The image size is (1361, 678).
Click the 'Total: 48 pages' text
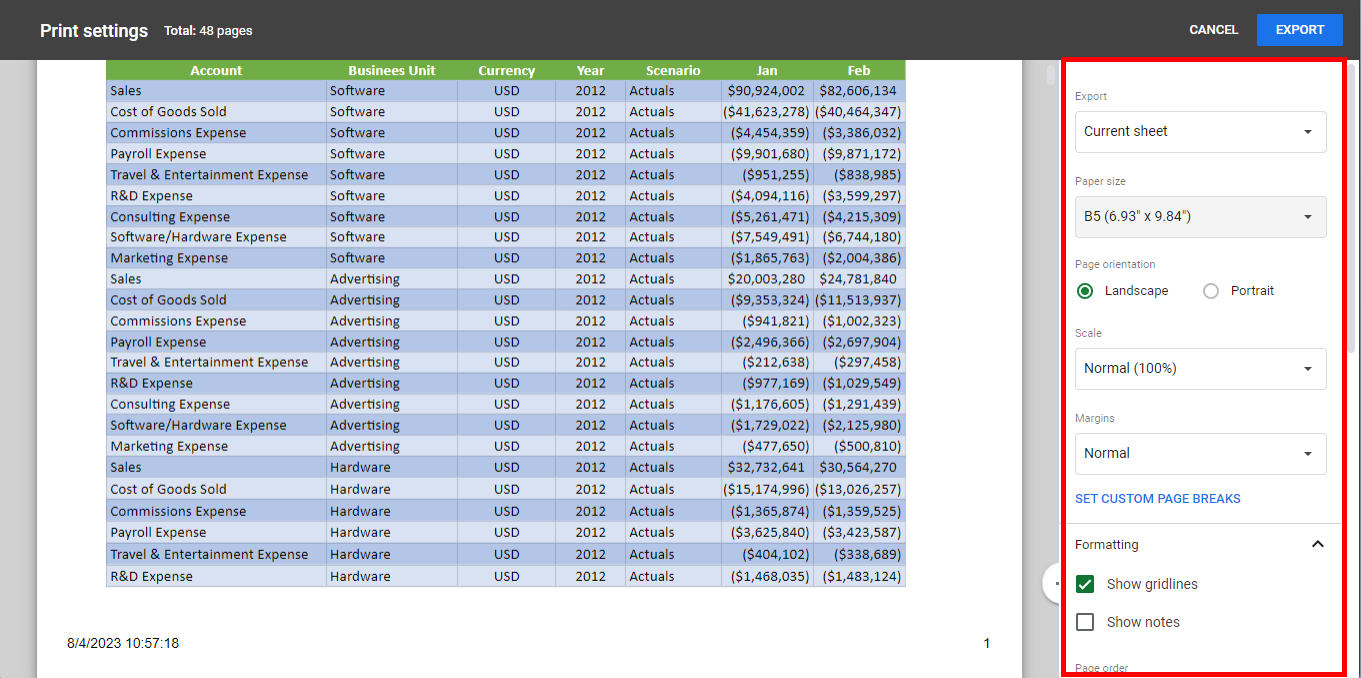point(208,31)
